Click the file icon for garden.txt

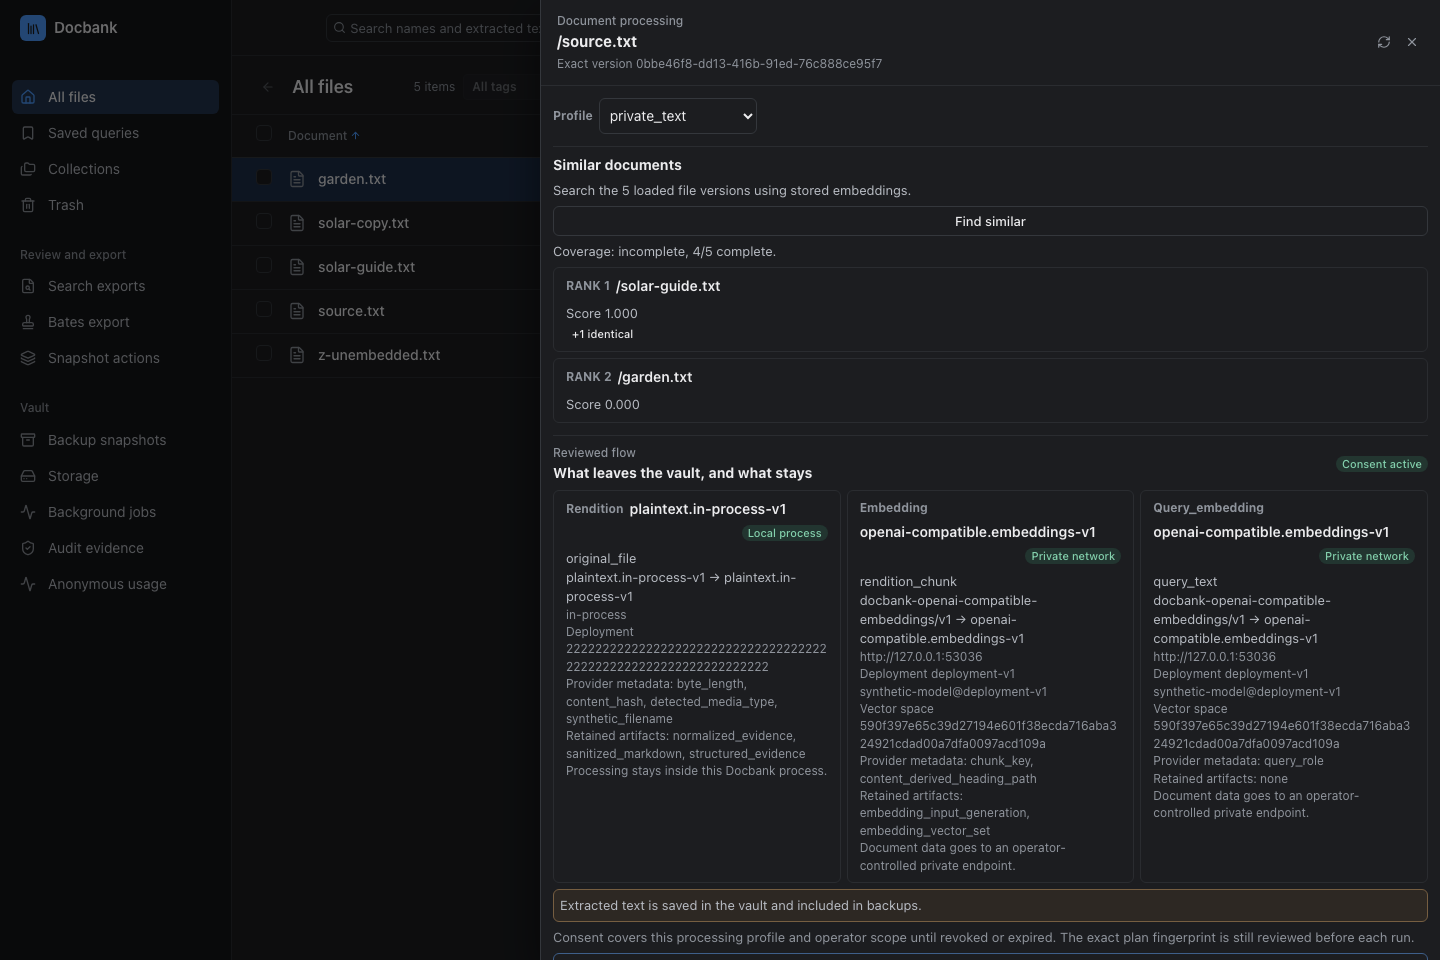point(297,179)
